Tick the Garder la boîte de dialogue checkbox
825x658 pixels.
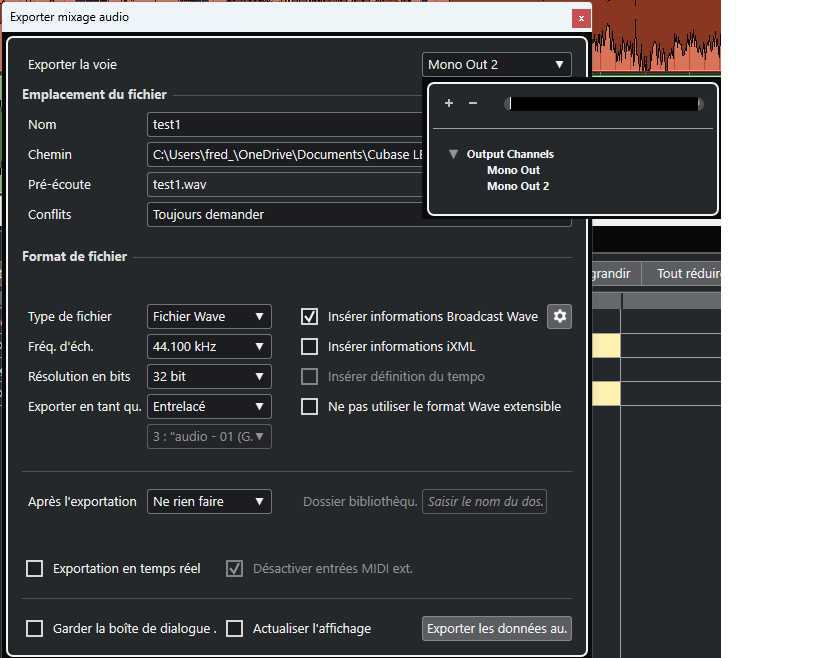point(35,629)
